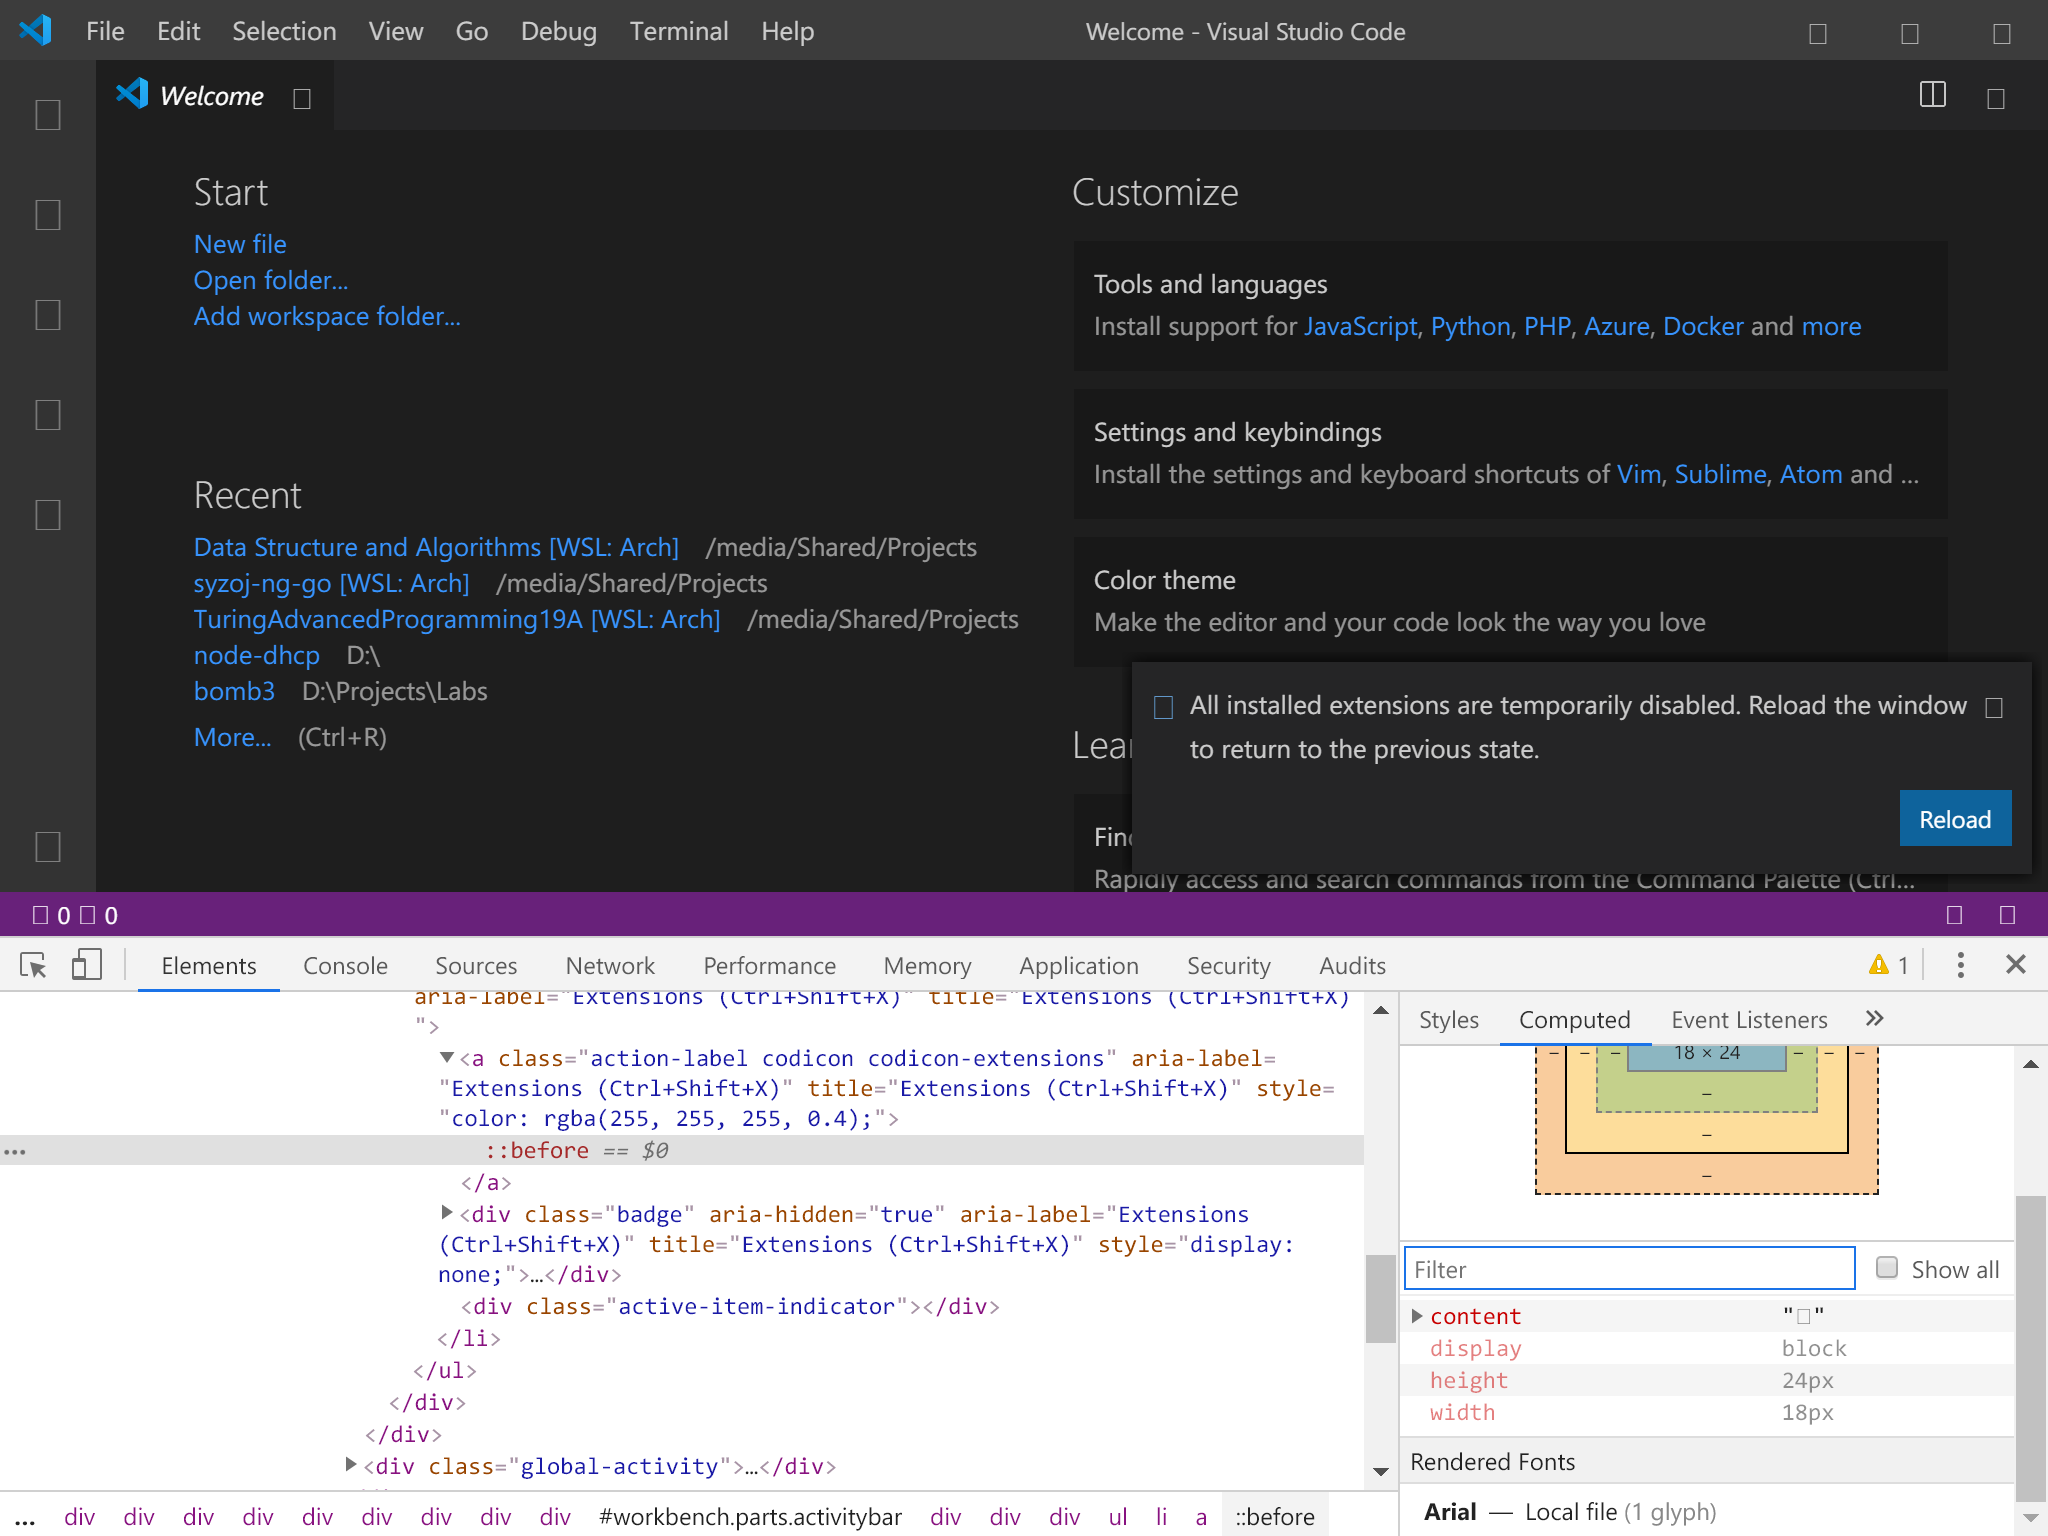The image size is (2048, 1536).
Task: Switch to the Console tab
Action: coord(345,966)
